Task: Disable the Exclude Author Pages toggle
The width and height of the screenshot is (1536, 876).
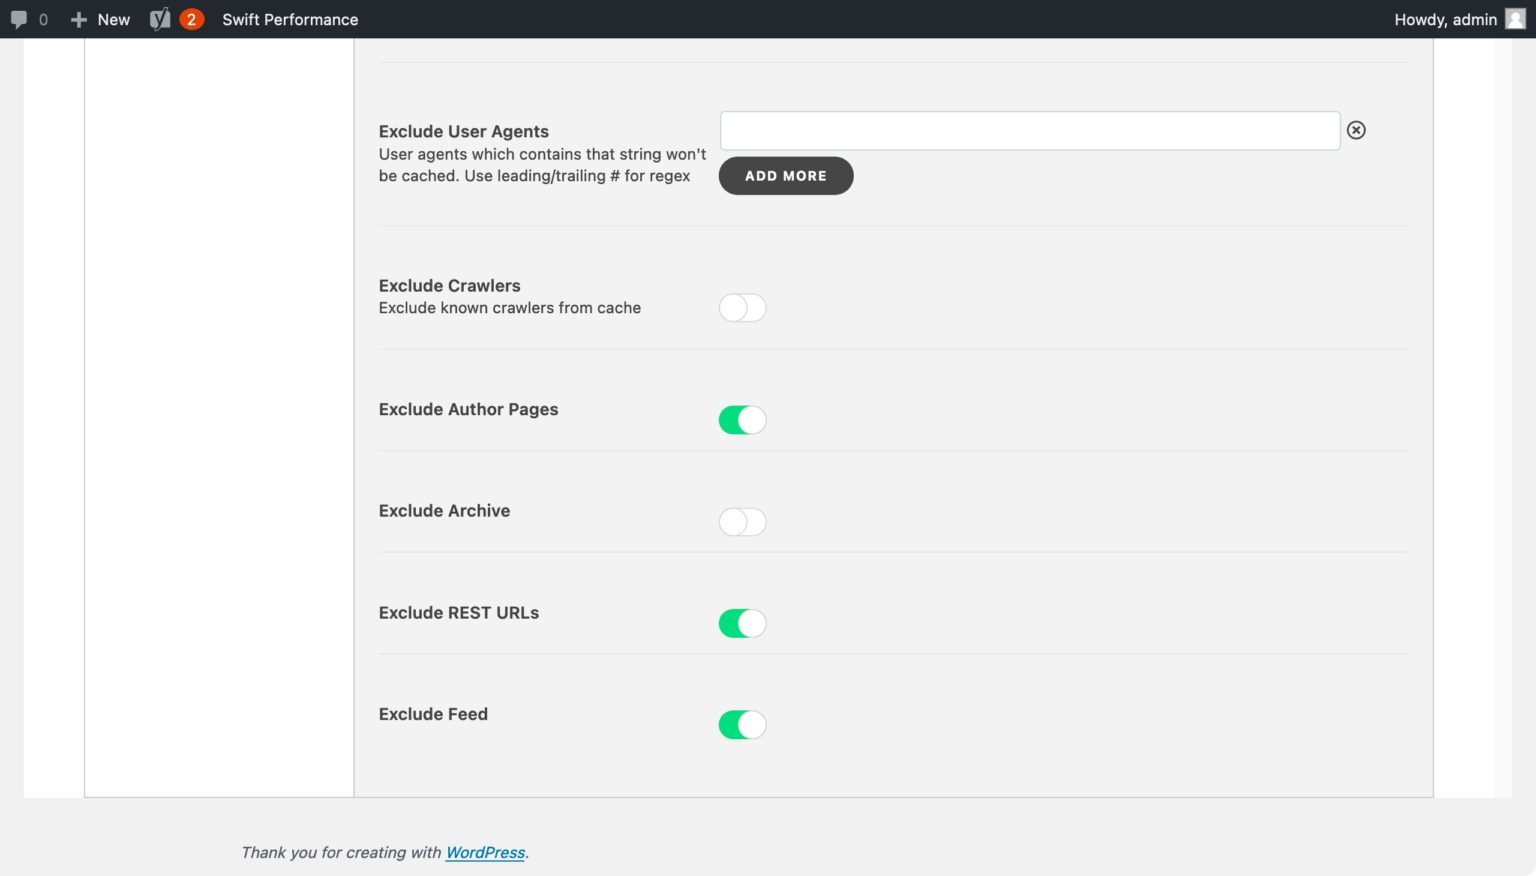Action: pyautogui.click(x=742, y=420)
